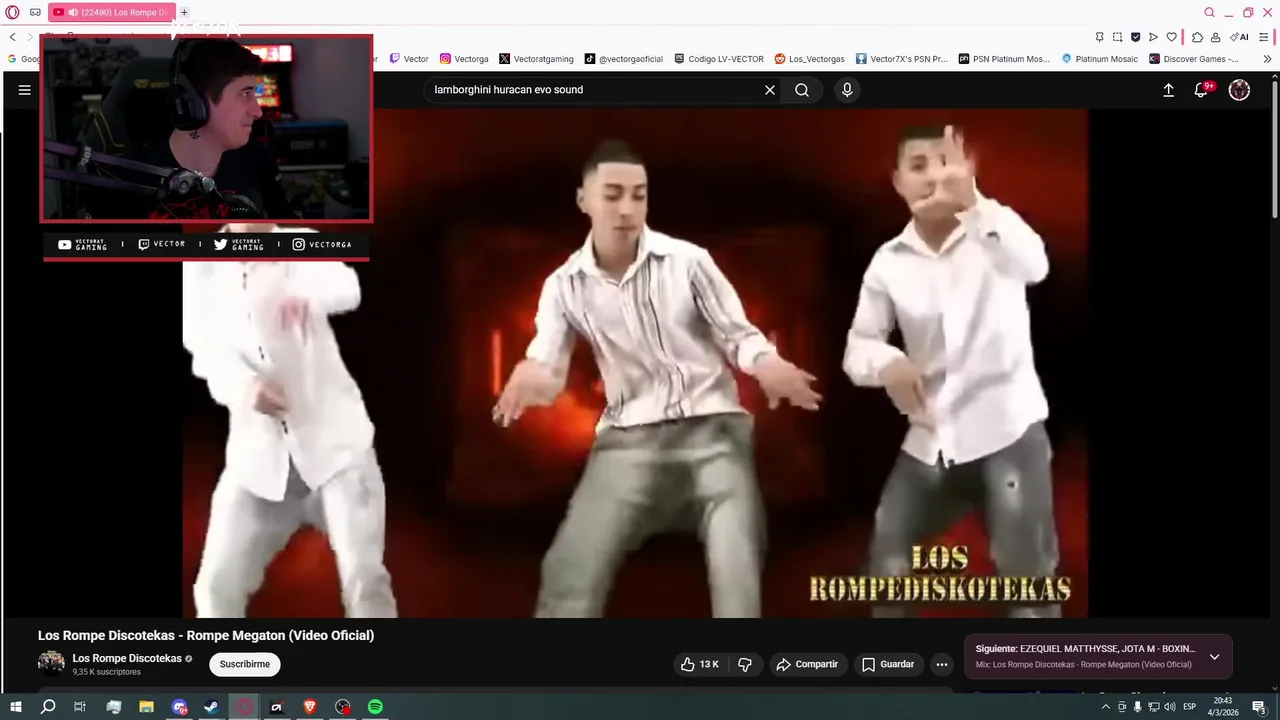Image resolution: width=1280 pixels, height=720 pixels.
Task: Expand the bookmarks overflow double chevron
Action: (x=1268, y=59)
